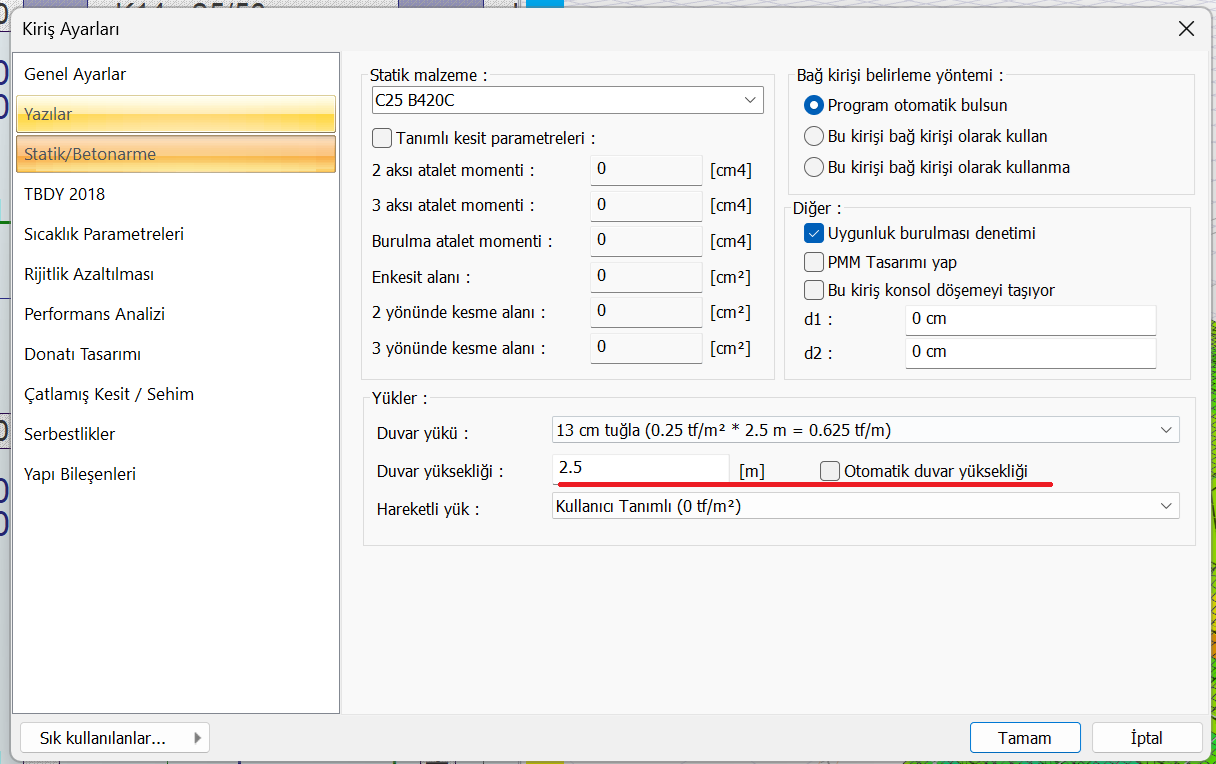
Task: Switch to Genel Ayarlar section
Action: 75,74
